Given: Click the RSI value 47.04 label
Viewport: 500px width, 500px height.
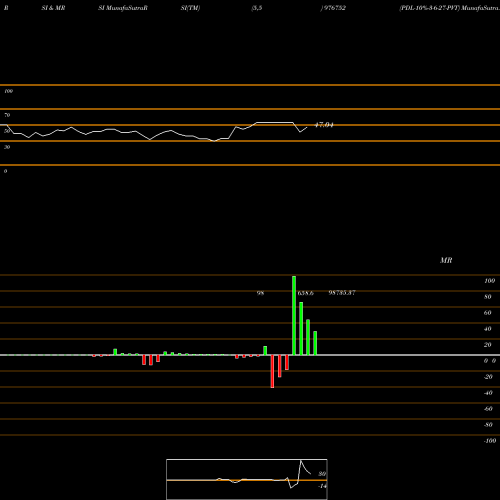Looking at the screenshot, I should (x=324, y=125).
